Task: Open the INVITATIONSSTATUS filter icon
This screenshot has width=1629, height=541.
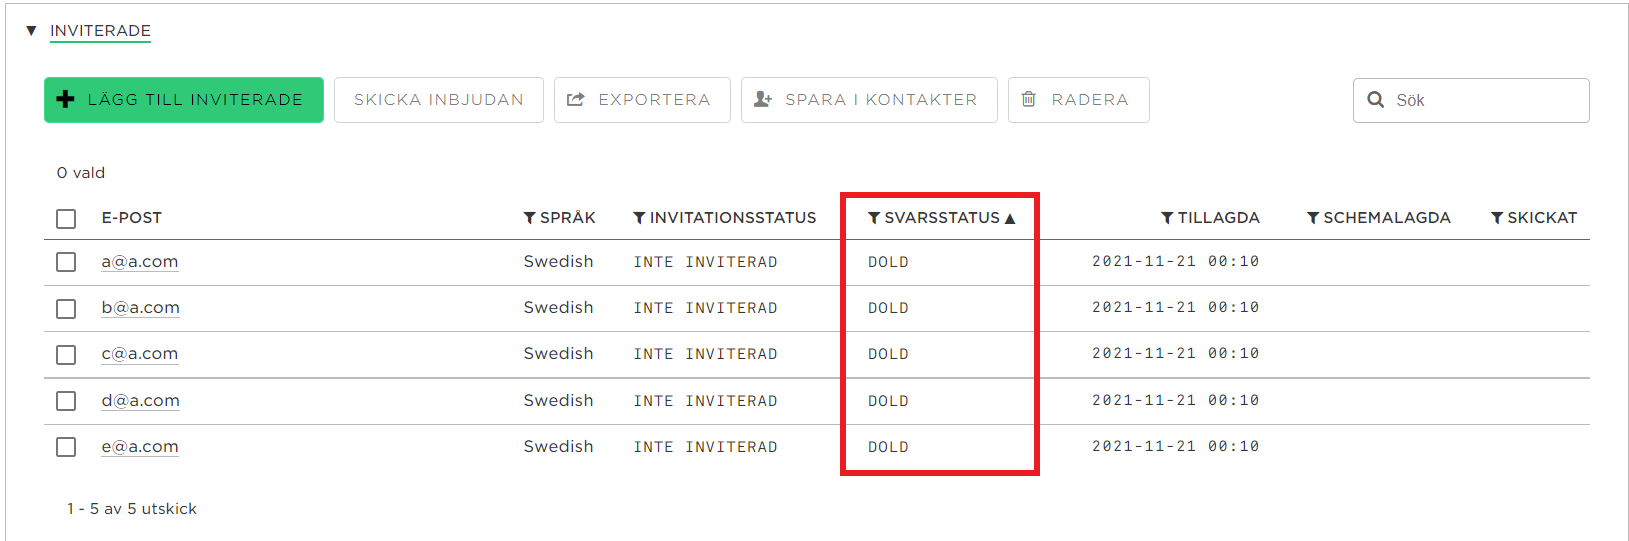Action: click(639, 218)
